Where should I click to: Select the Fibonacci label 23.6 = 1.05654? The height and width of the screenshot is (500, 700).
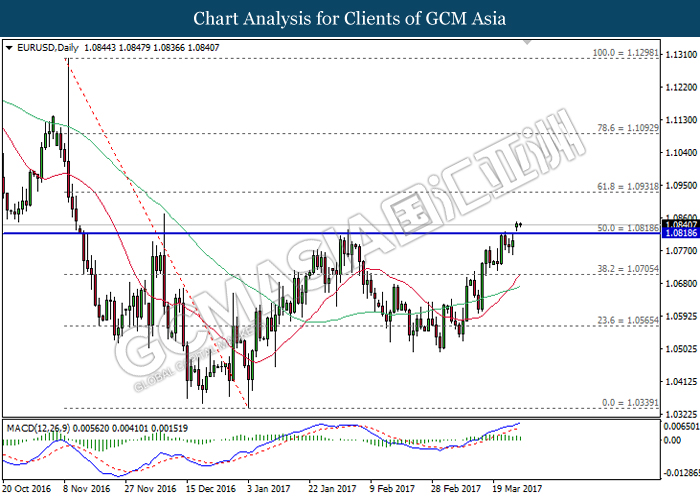[628, 321]
